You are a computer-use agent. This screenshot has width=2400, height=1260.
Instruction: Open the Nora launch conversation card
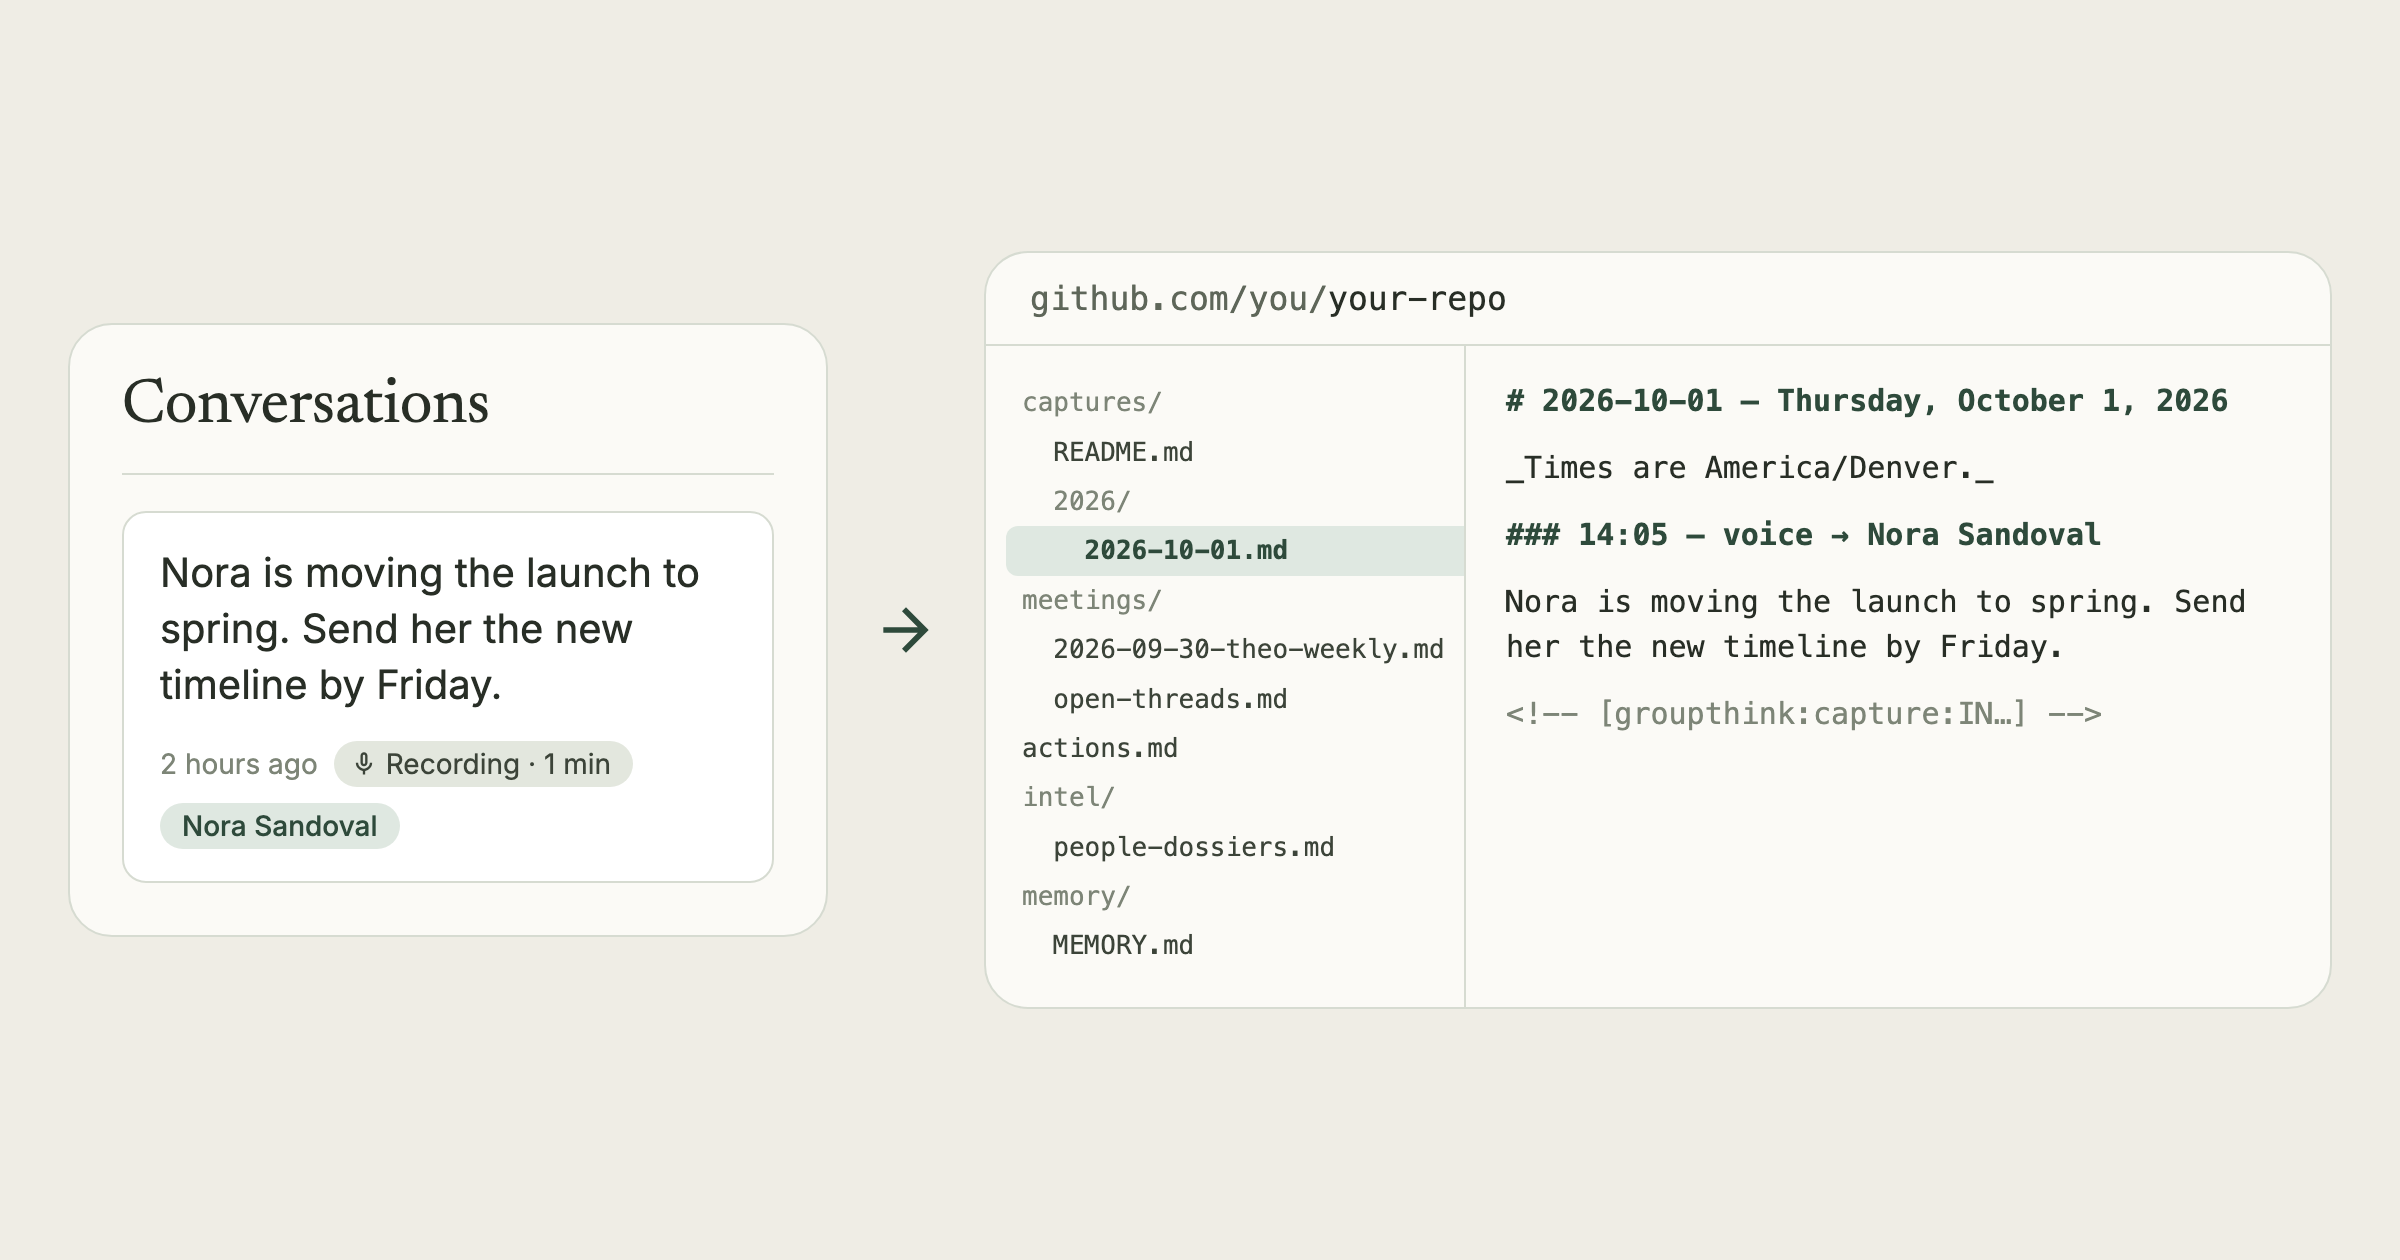click(x=448, y=697)
